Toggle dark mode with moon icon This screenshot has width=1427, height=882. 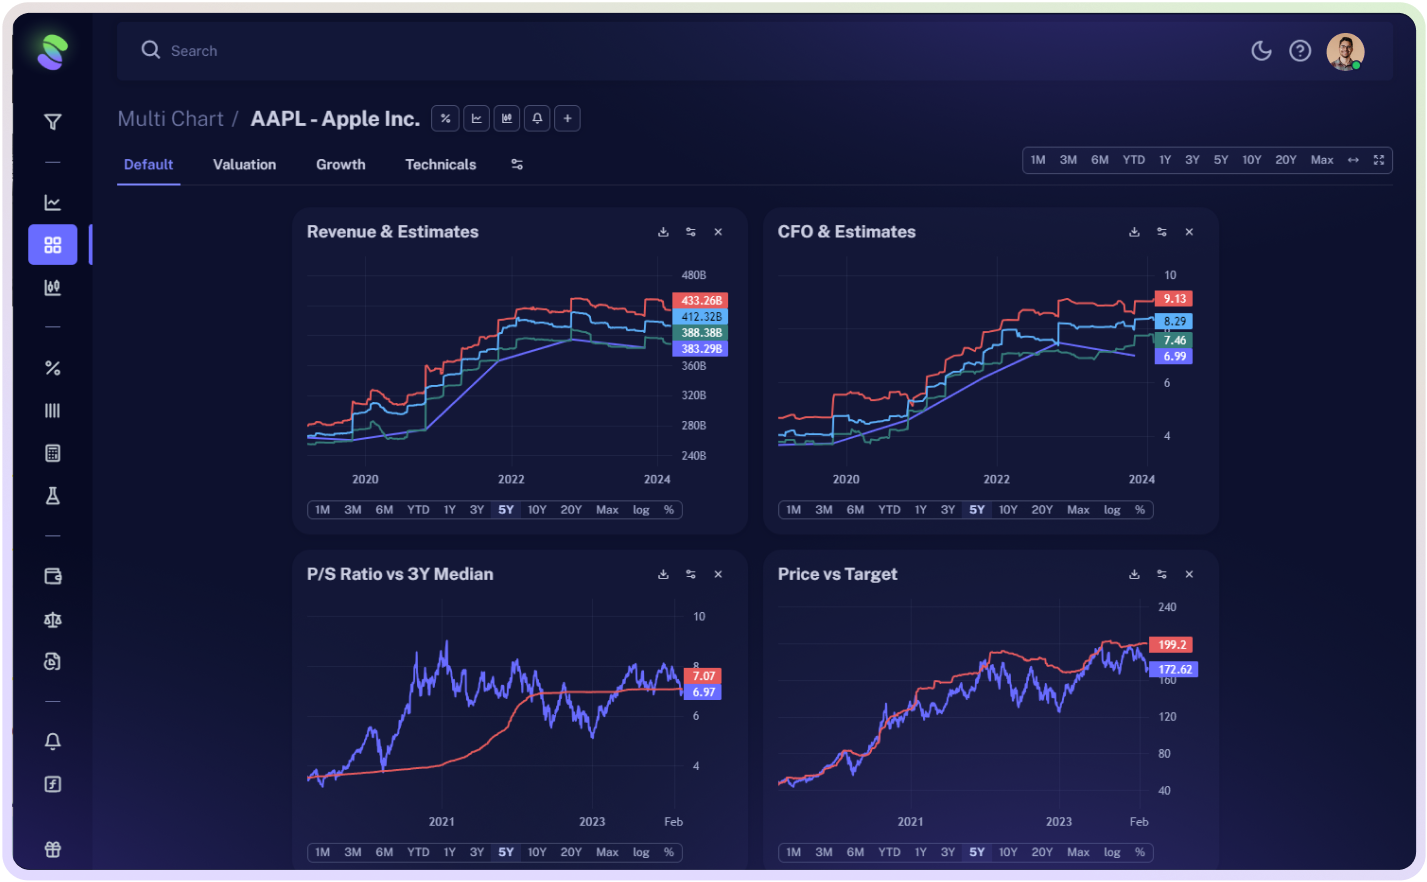(x=1261, y=50)
